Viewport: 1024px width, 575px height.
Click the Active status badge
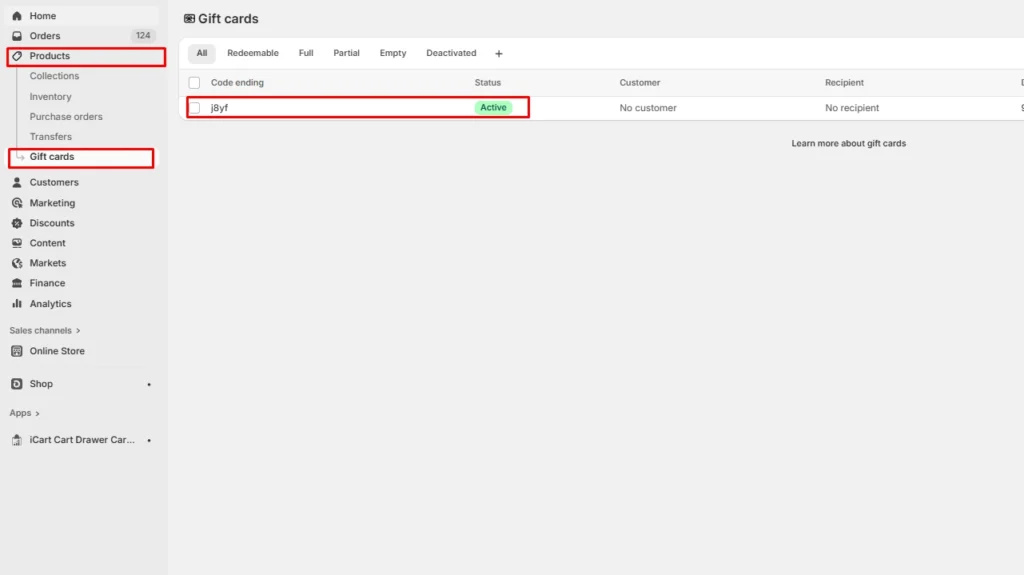pos(493,108)
